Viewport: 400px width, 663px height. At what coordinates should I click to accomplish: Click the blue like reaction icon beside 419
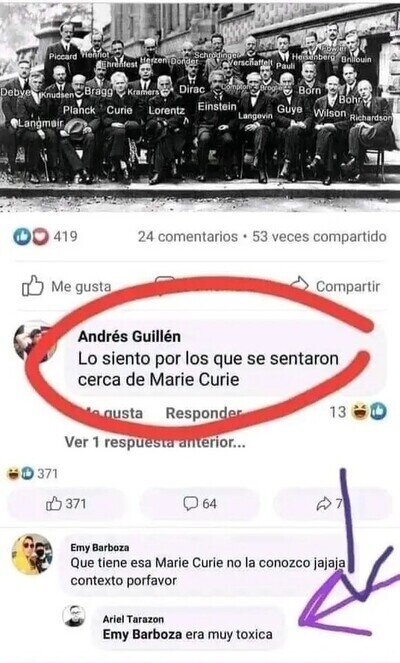click(x=21, y=237)
